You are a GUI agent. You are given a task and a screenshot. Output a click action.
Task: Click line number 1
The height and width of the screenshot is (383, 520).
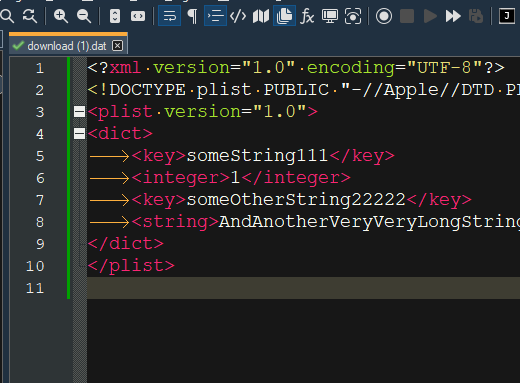(x=40, y=68)
